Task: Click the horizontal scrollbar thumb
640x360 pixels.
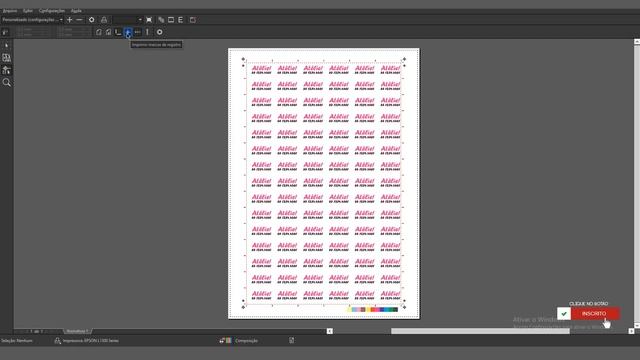Action: point(480,331)
